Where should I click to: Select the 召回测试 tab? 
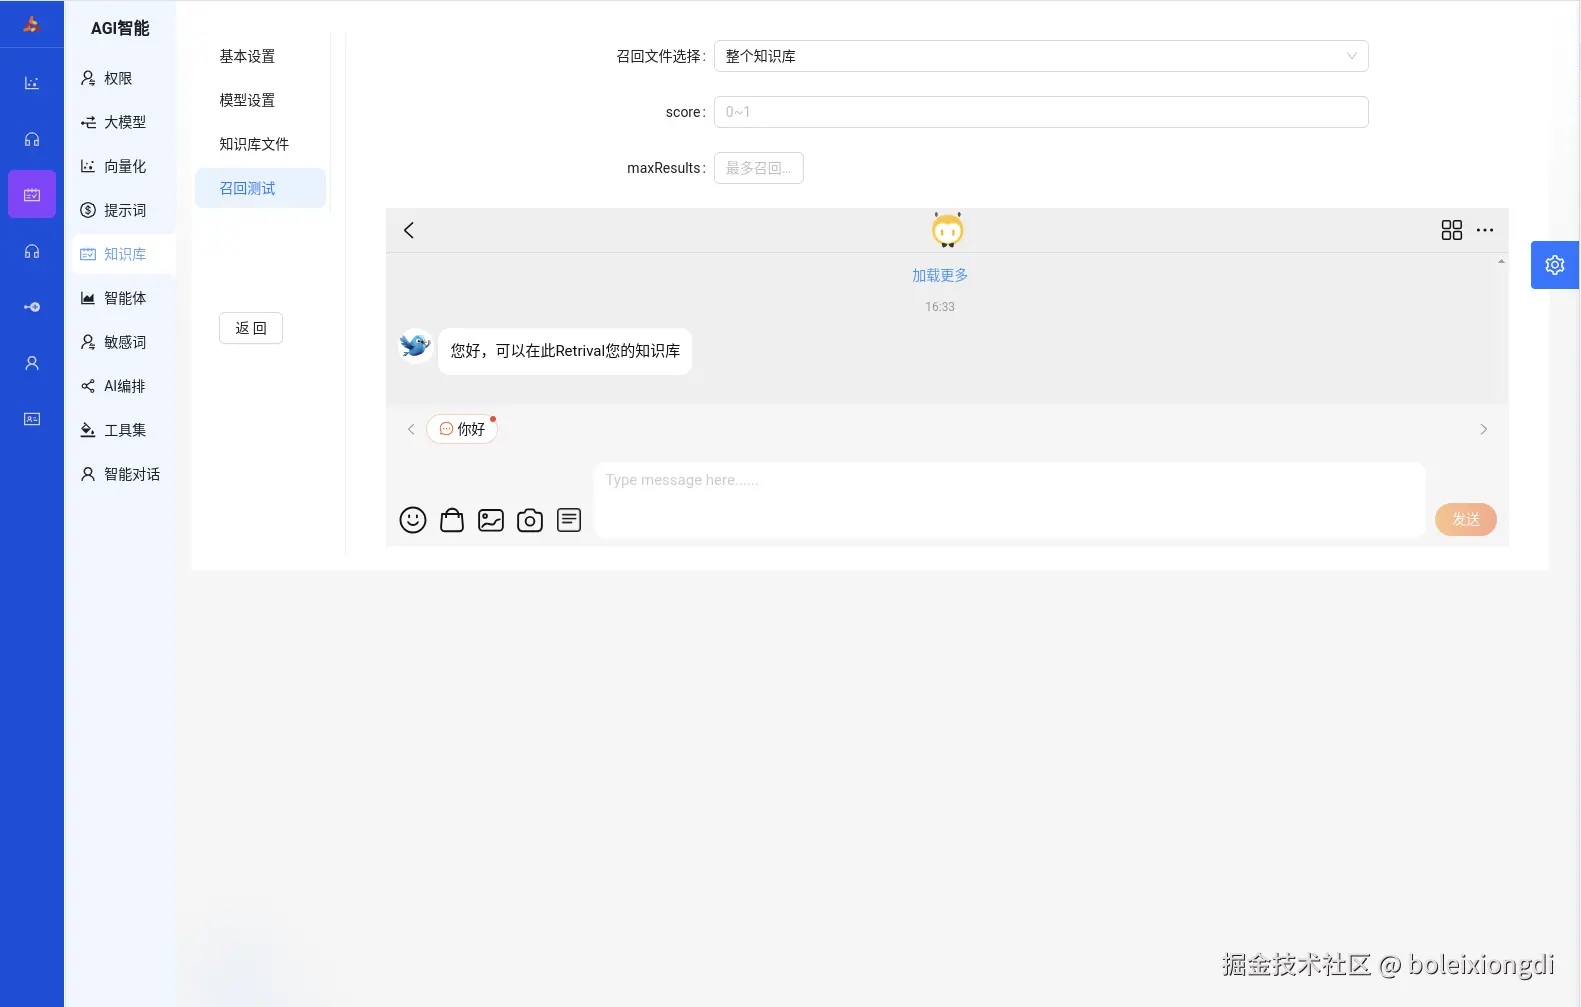[x=260, y=188]
